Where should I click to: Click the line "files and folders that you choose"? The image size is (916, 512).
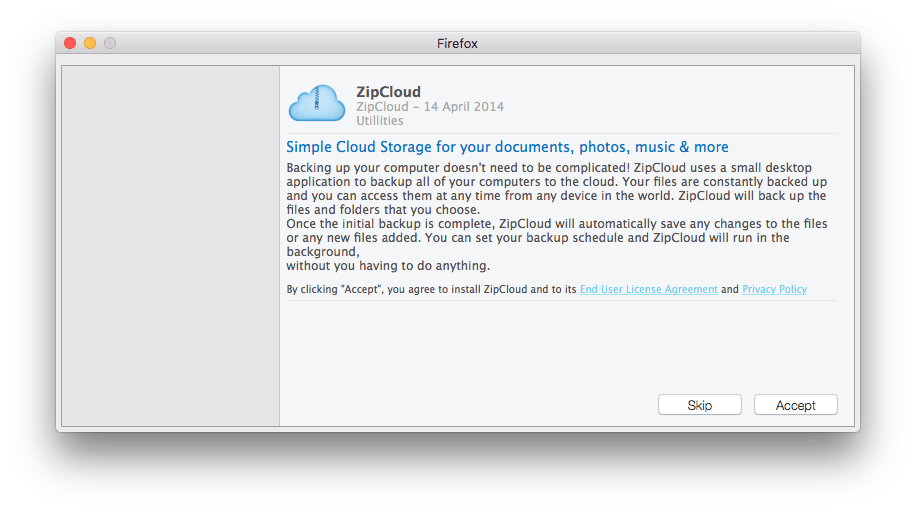pos(383,210)
